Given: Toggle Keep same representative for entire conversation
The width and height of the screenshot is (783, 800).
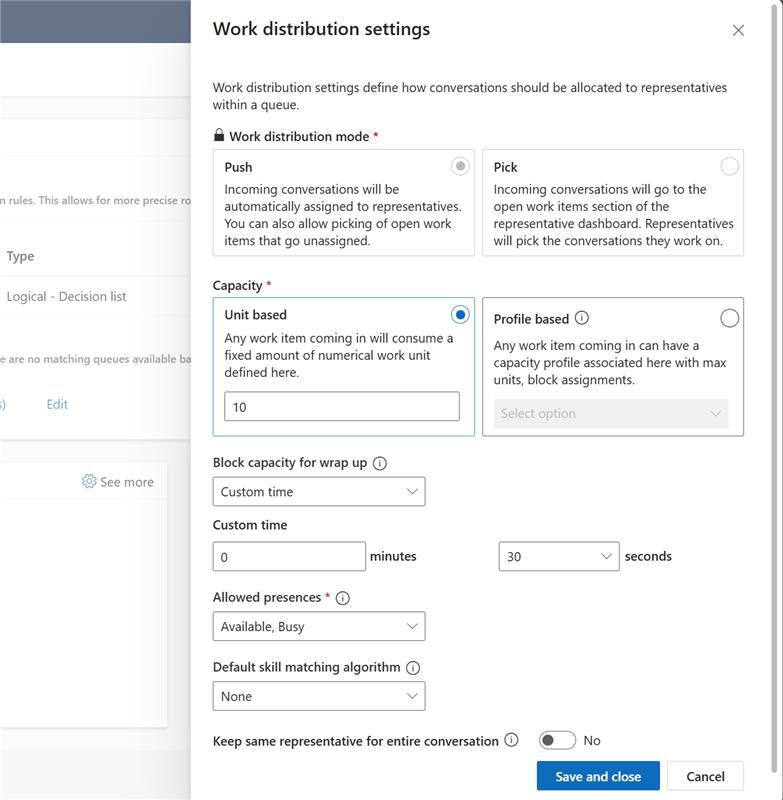Looking at the screenshot, I should tap(557, 741).
